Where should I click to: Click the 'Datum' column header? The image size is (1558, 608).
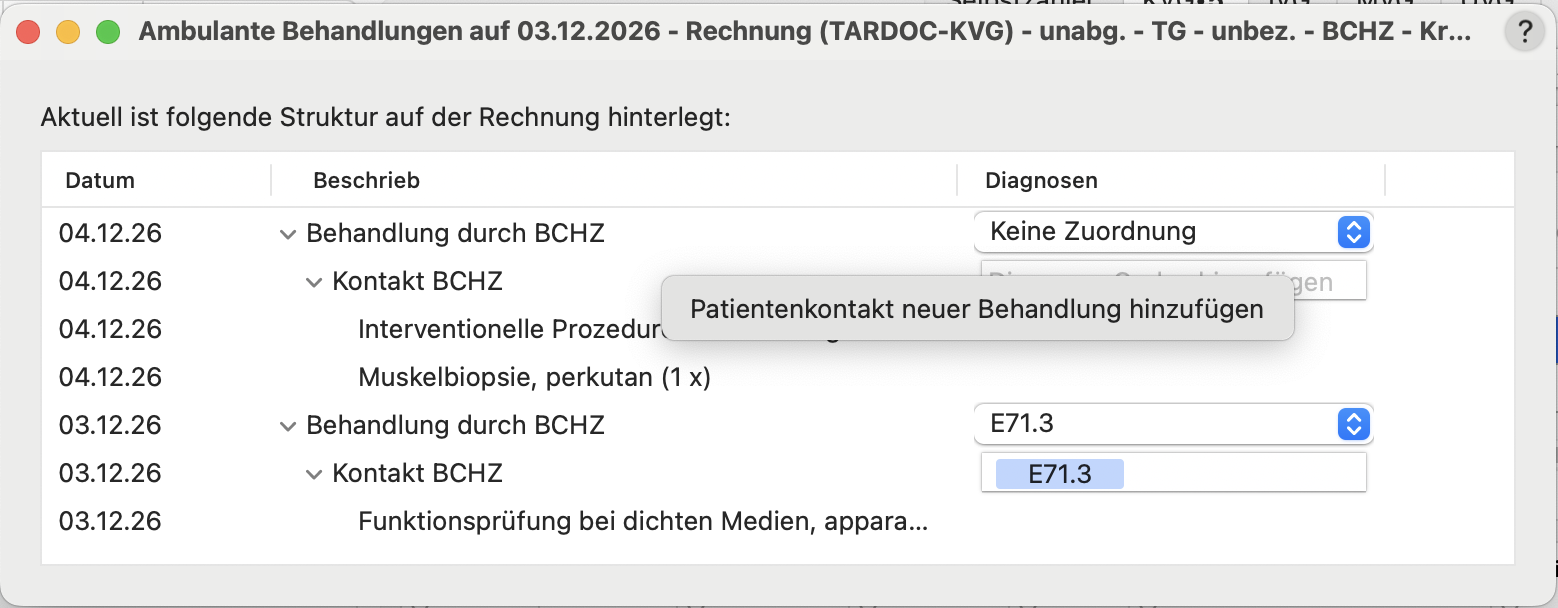pos(100,181)
